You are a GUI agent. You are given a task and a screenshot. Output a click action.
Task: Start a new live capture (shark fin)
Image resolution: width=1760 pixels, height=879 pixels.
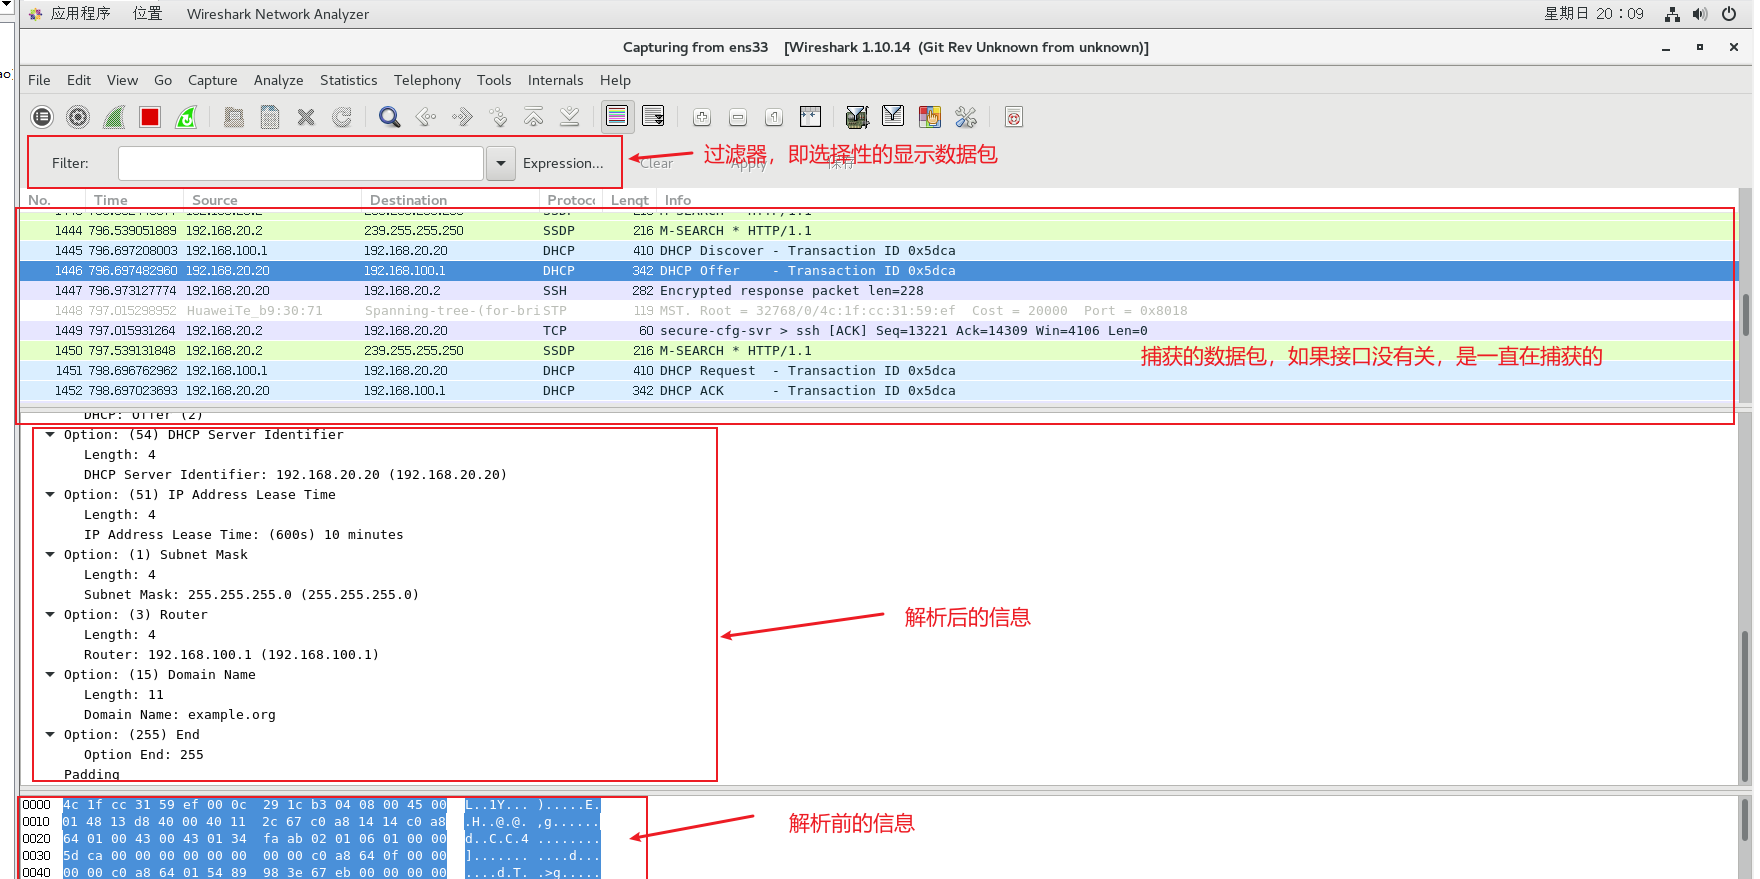(114, 117)
